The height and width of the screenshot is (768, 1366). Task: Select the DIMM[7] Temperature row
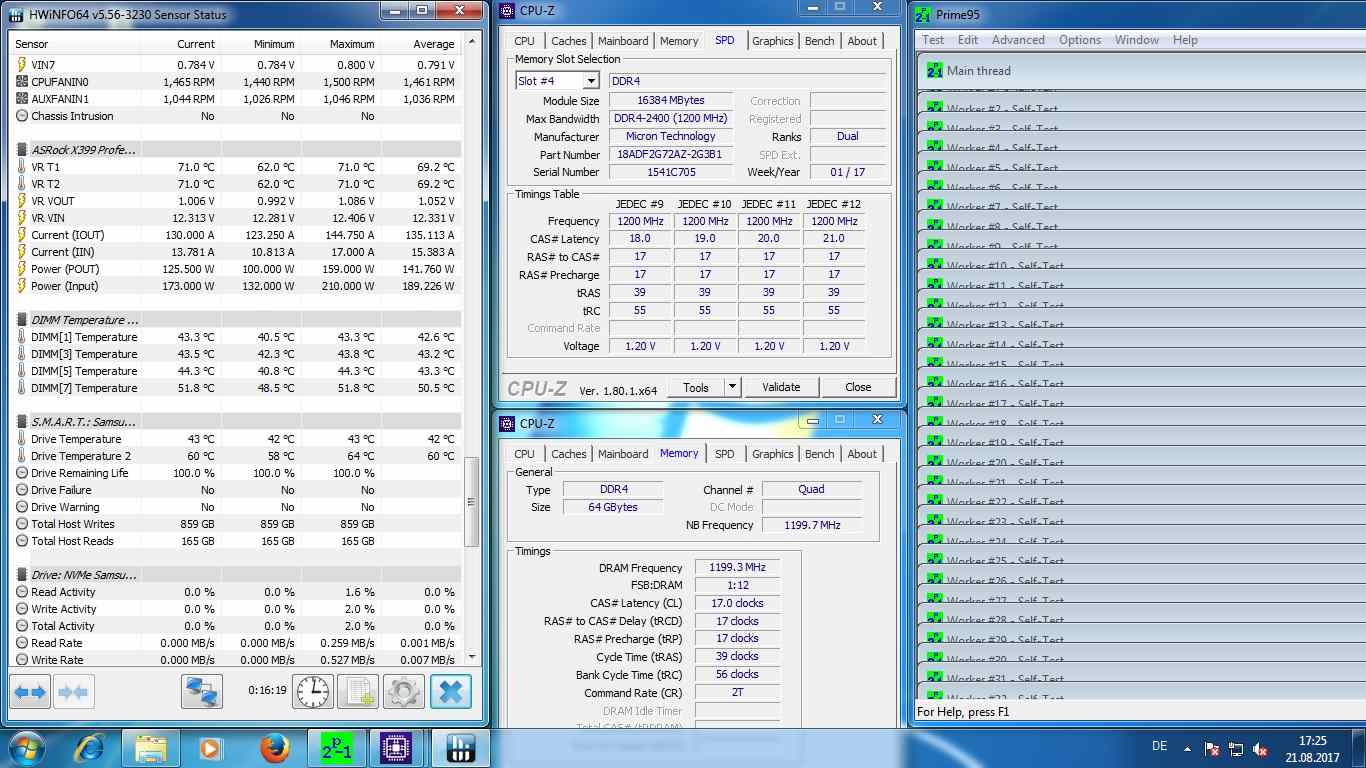pyautogui.click(x=236, y=388)
